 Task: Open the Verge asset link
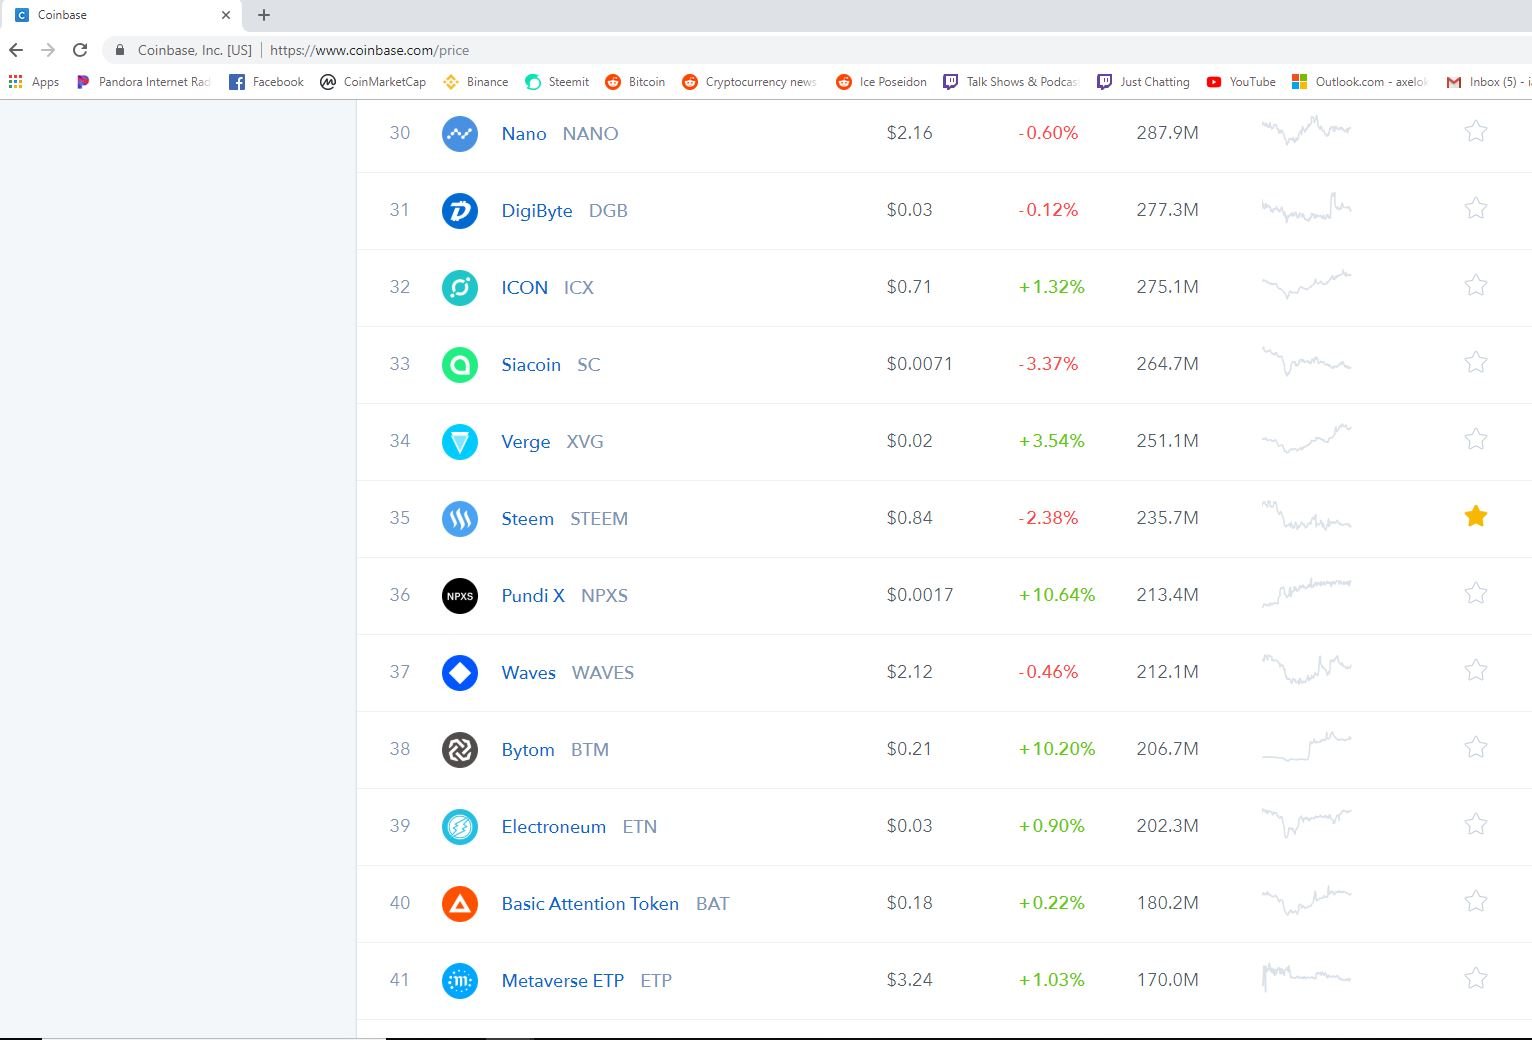526,442
